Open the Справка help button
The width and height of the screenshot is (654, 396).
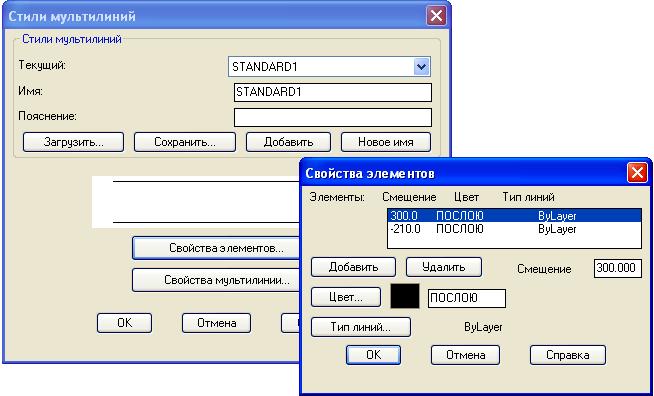[x=568, y=355]
